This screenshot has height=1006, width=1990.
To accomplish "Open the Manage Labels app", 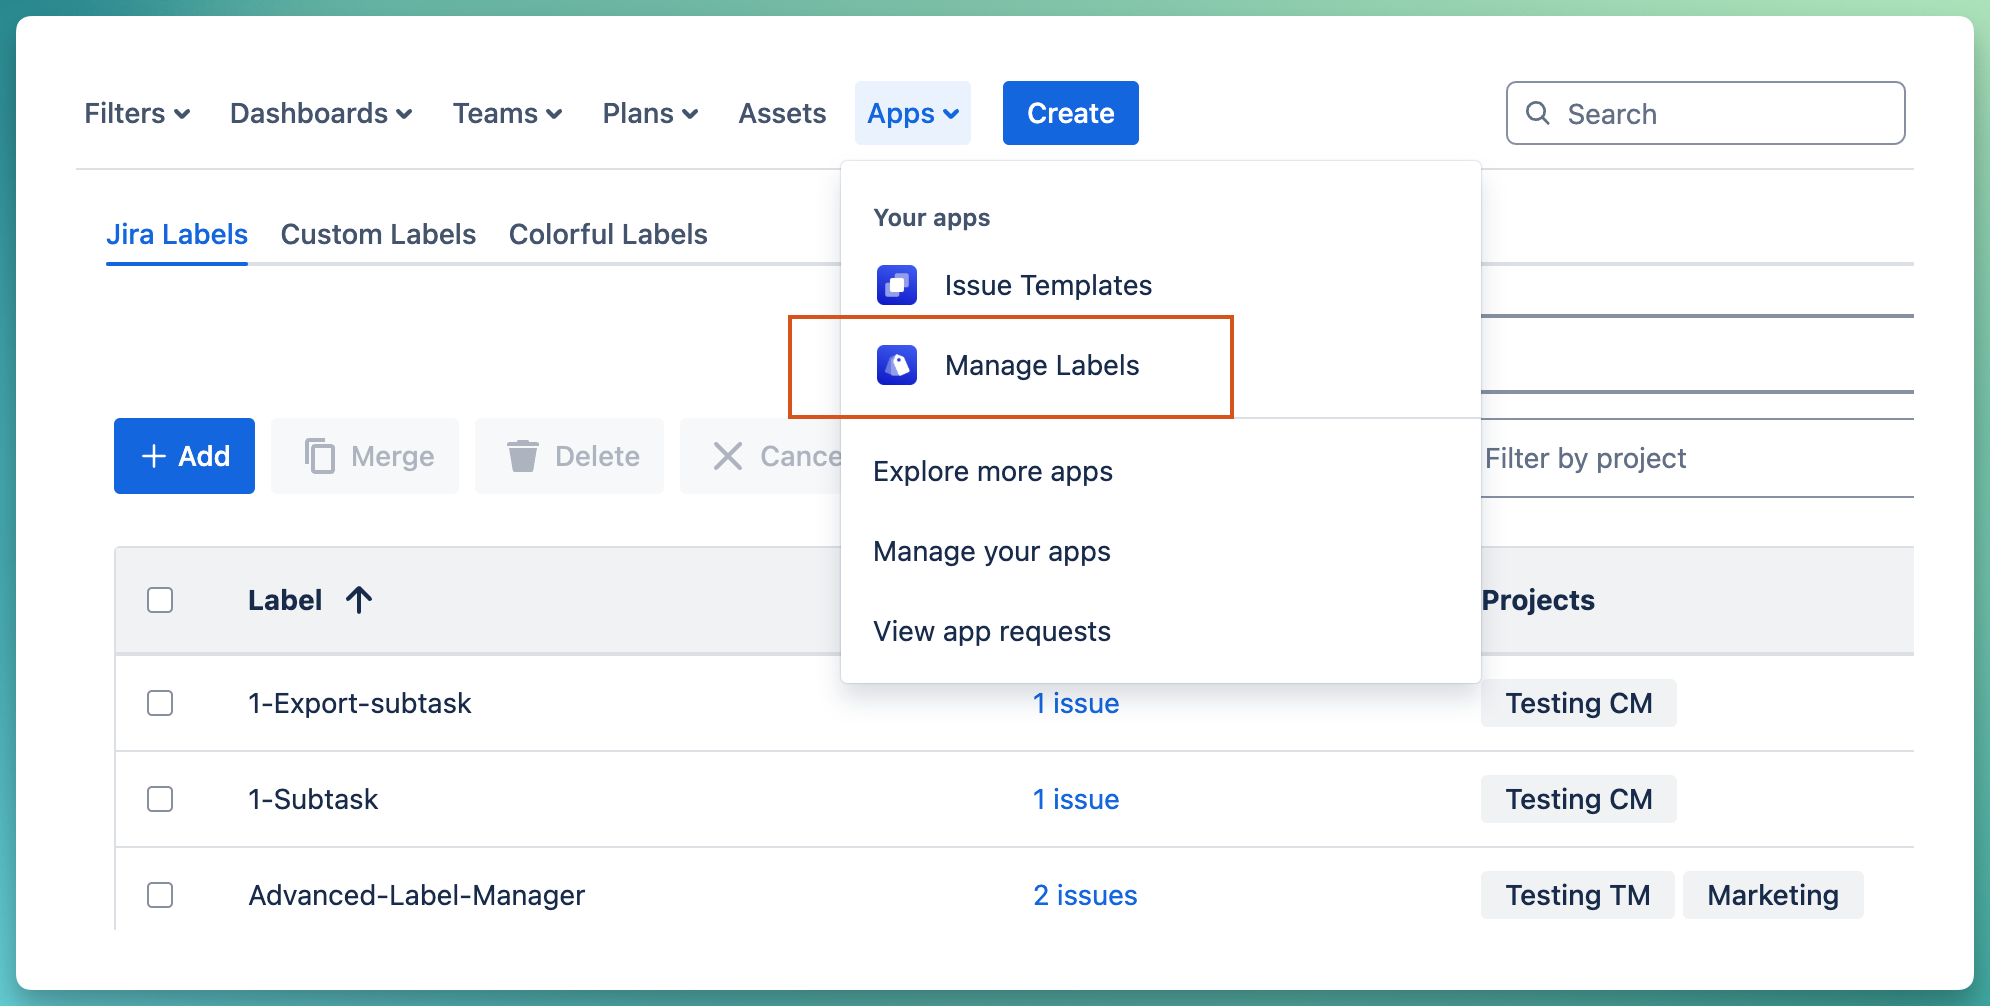I will tap(1042, 366).
